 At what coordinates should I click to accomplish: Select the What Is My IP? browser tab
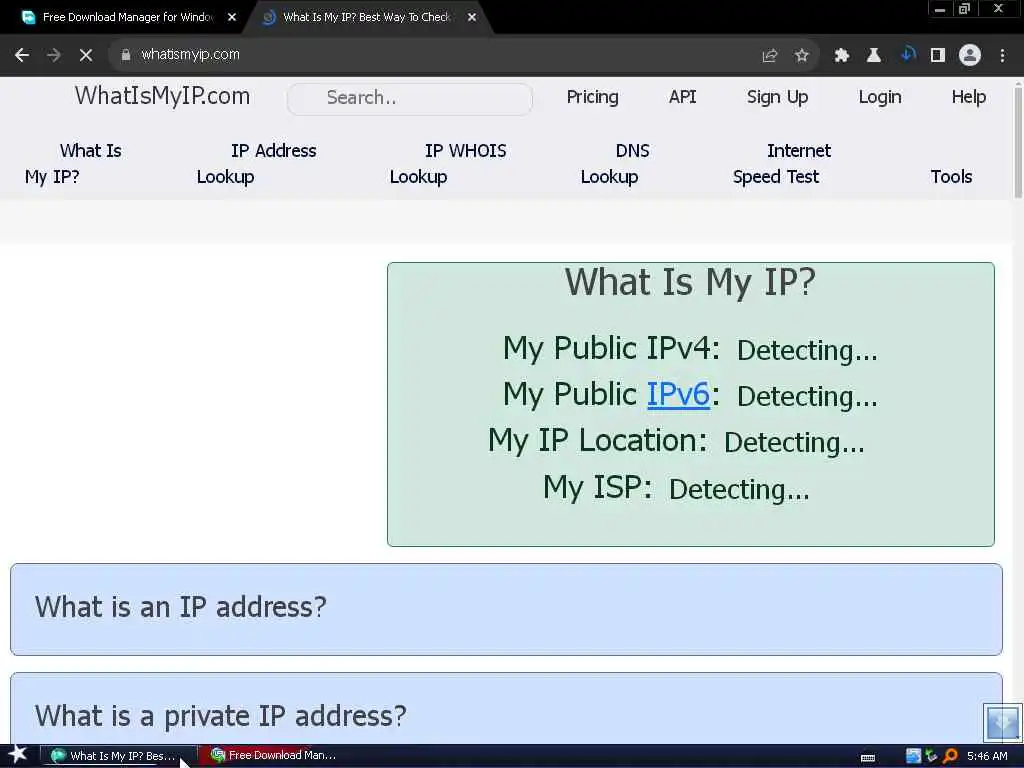(367, 18)
